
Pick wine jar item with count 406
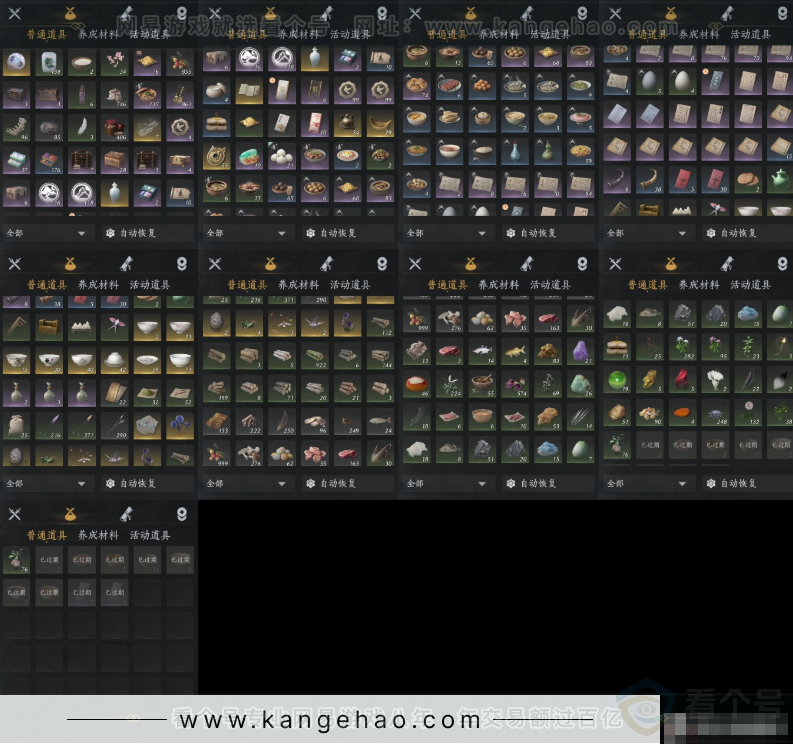(115, 127)
